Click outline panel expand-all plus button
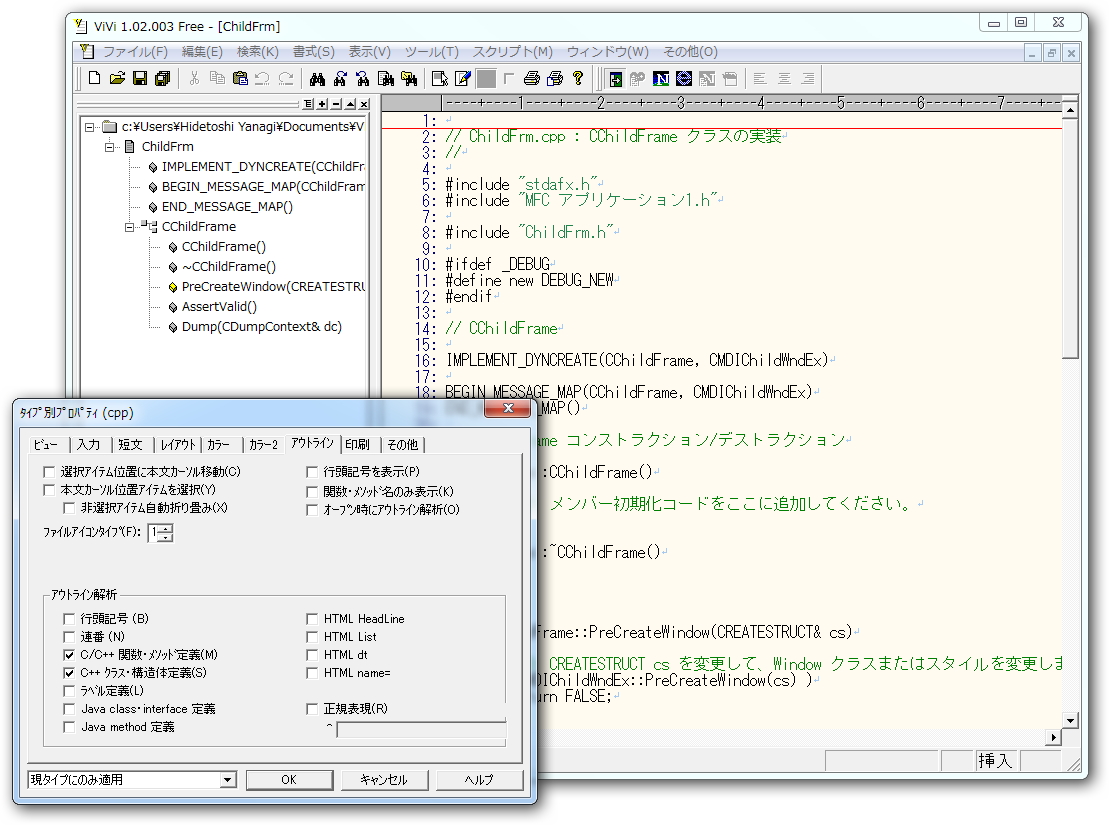 click(x=322, y=104)
